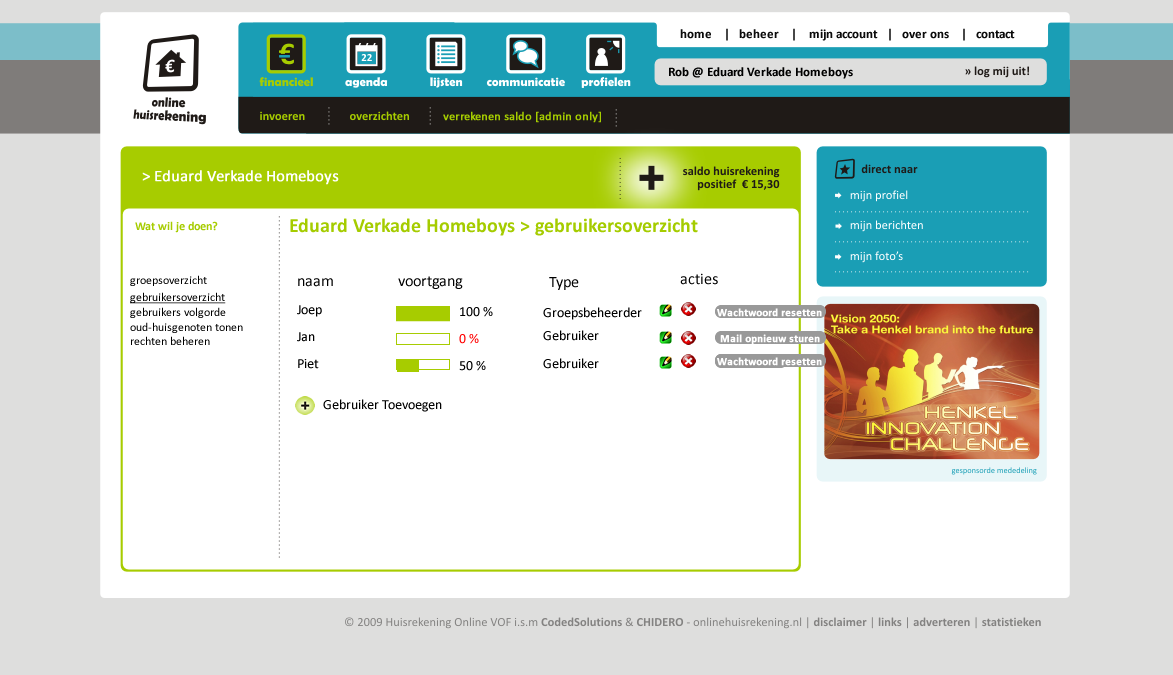Image resolution: width=1173 pixels, height=675 pixels.
Task: Open the Henkel Innovation Challenge banner
Action: [x=931, y=381]
